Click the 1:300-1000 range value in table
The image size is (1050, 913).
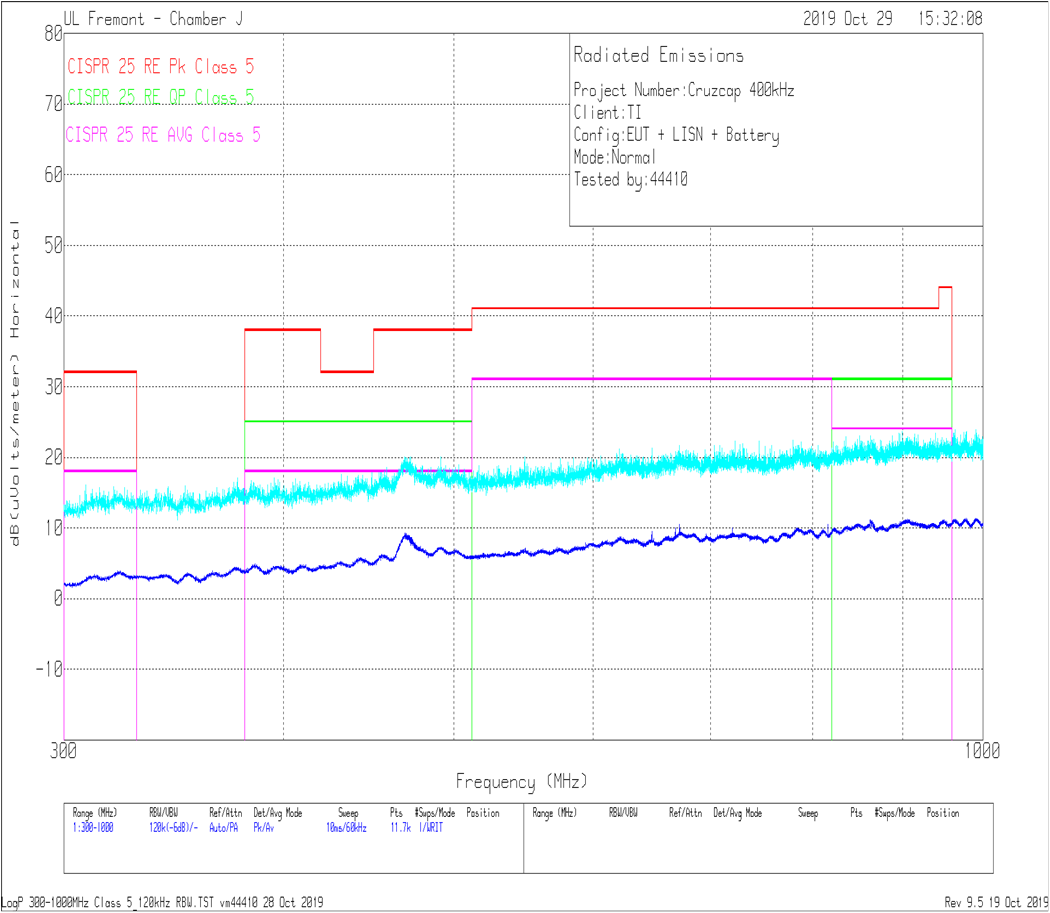point(95,828)
